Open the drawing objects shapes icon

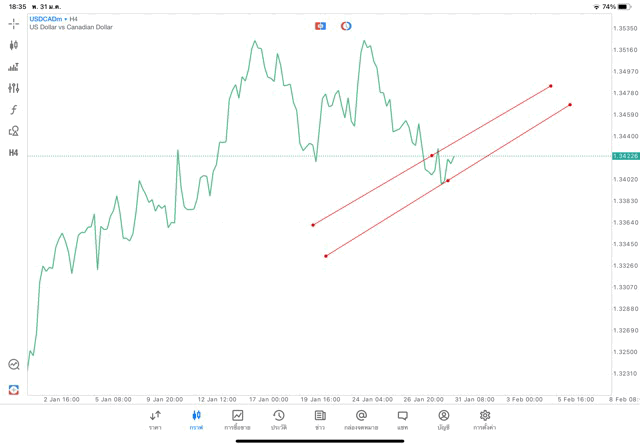14,131
